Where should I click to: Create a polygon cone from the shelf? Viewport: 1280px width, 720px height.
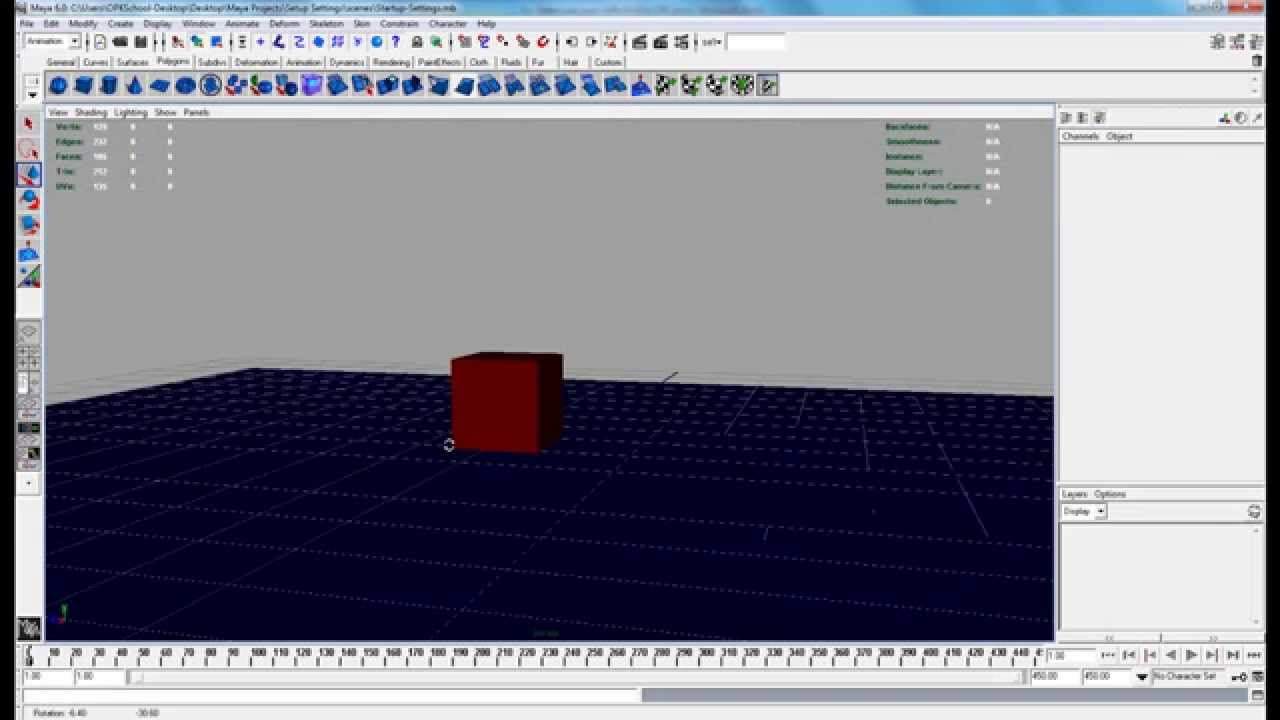(134, 86)
